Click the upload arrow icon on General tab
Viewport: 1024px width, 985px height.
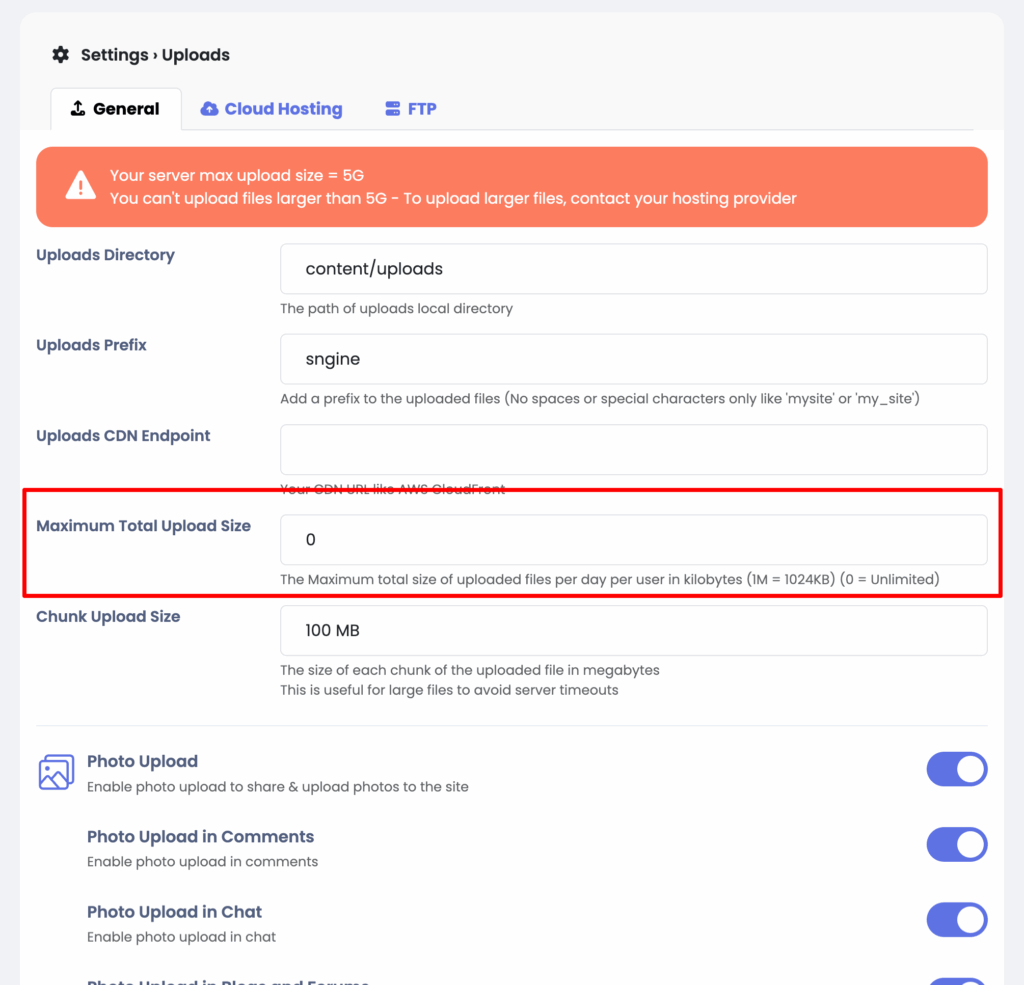point(77,109)
